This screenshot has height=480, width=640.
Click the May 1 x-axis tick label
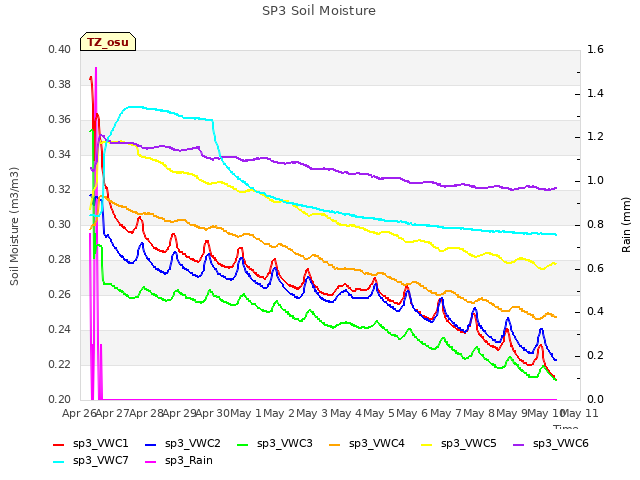click(246, 413)
